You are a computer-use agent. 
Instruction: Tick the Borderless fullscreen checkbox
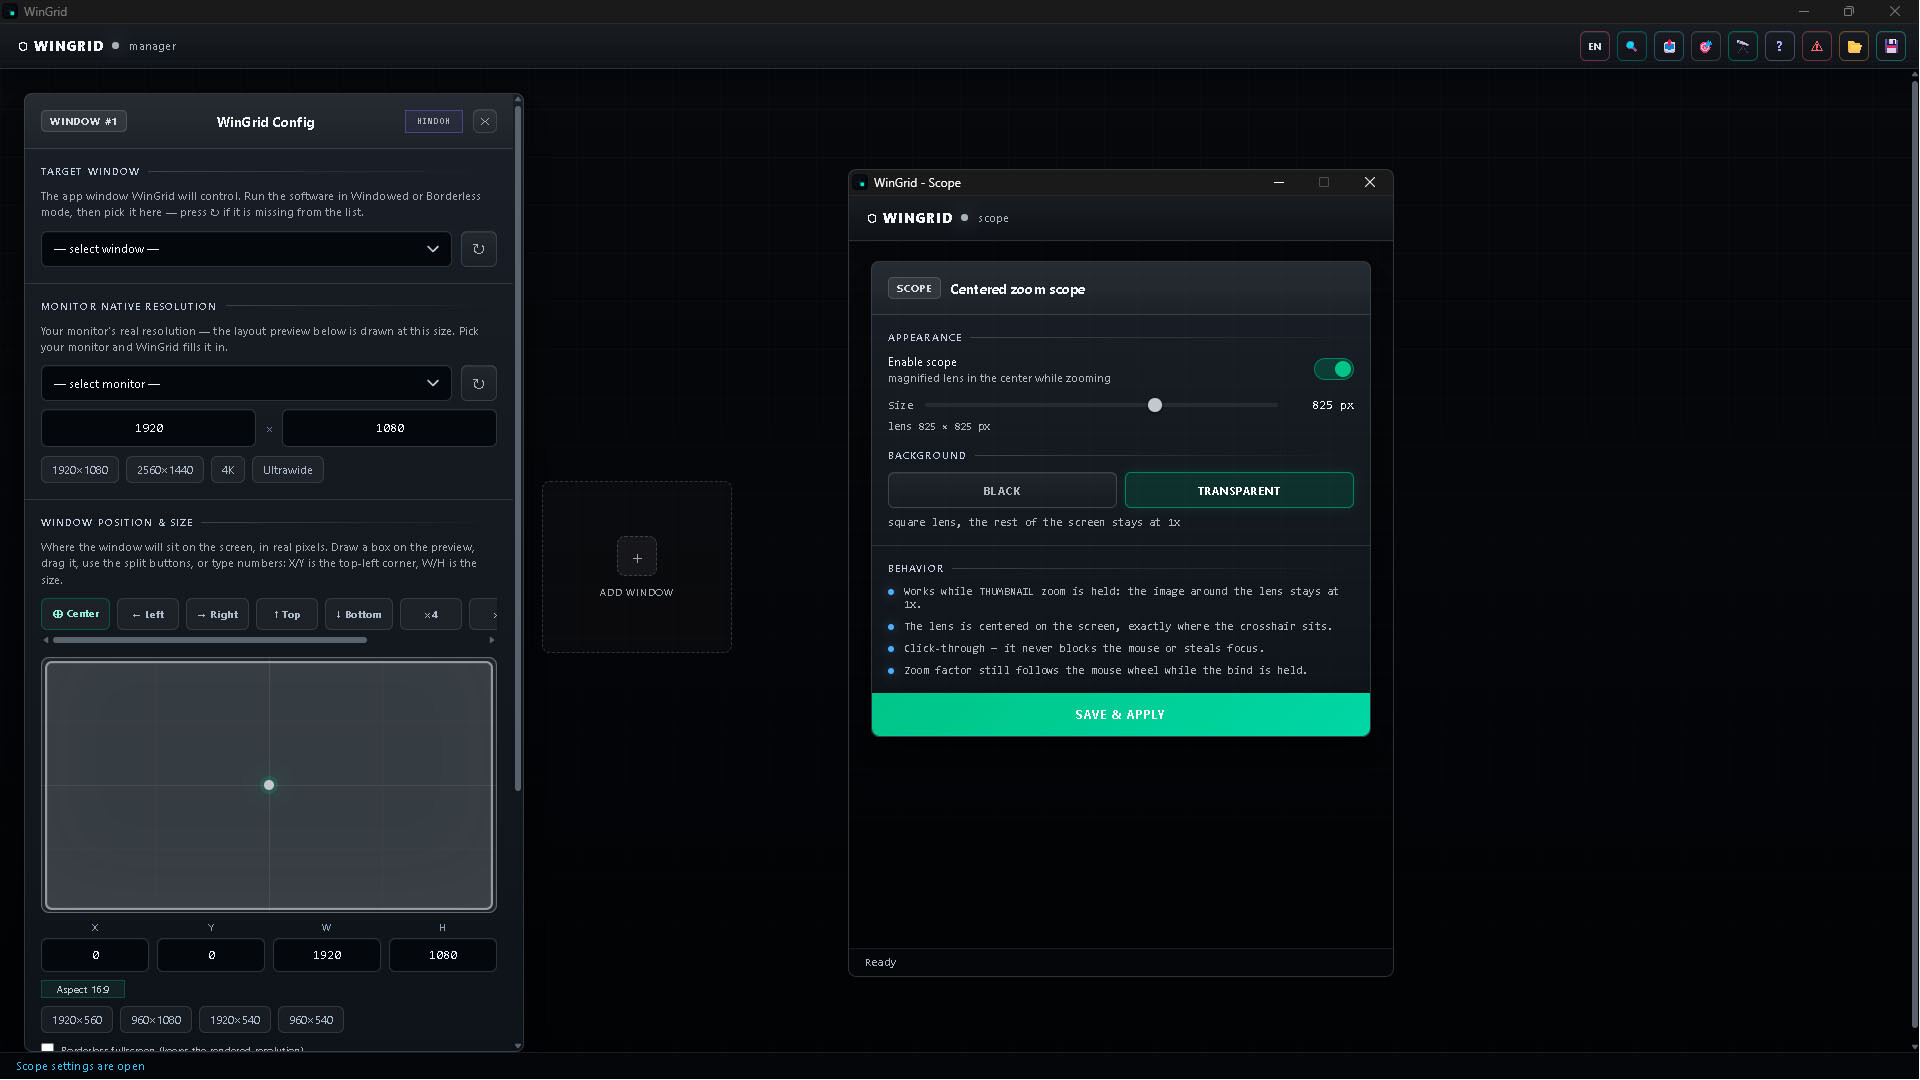(x=47, y=1048)
